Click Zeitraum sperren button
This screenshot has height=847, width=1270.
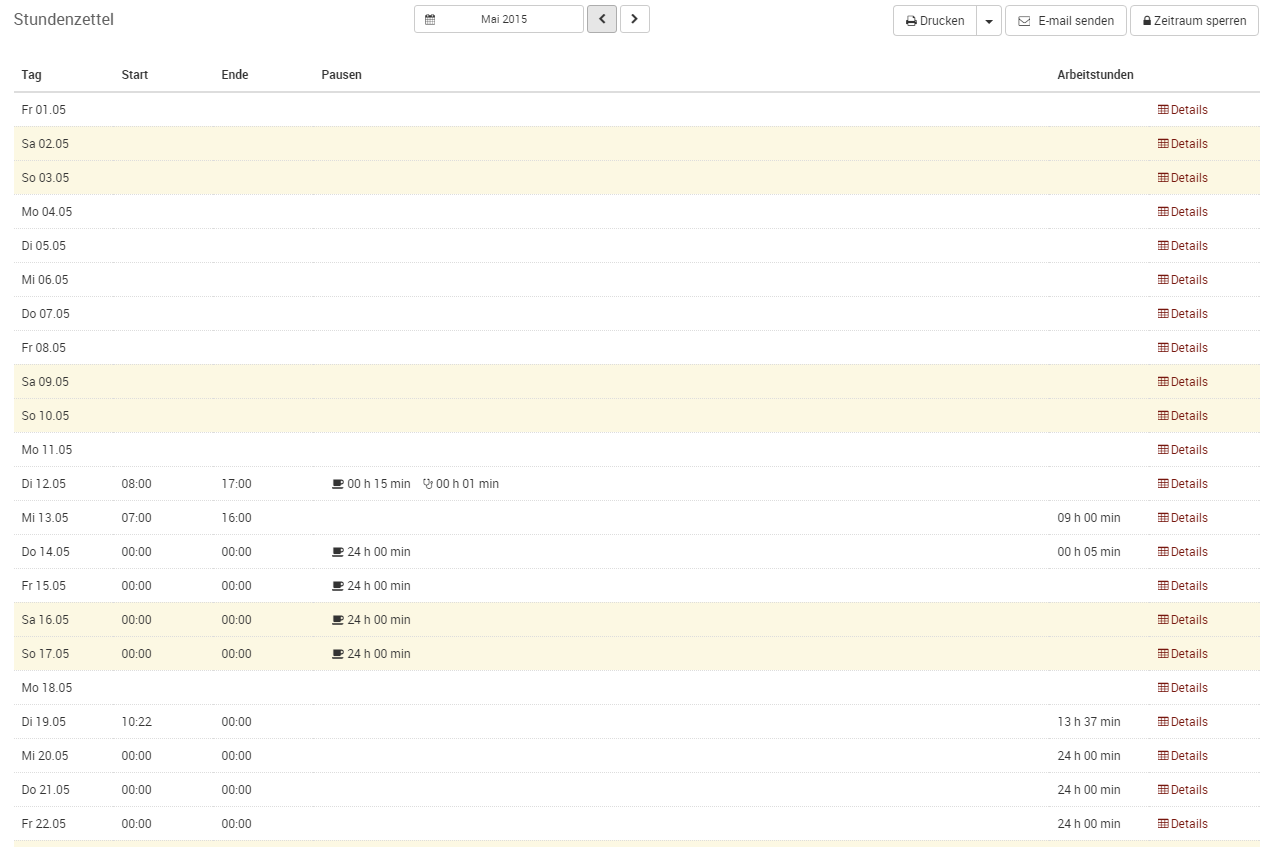(1194, 20)
